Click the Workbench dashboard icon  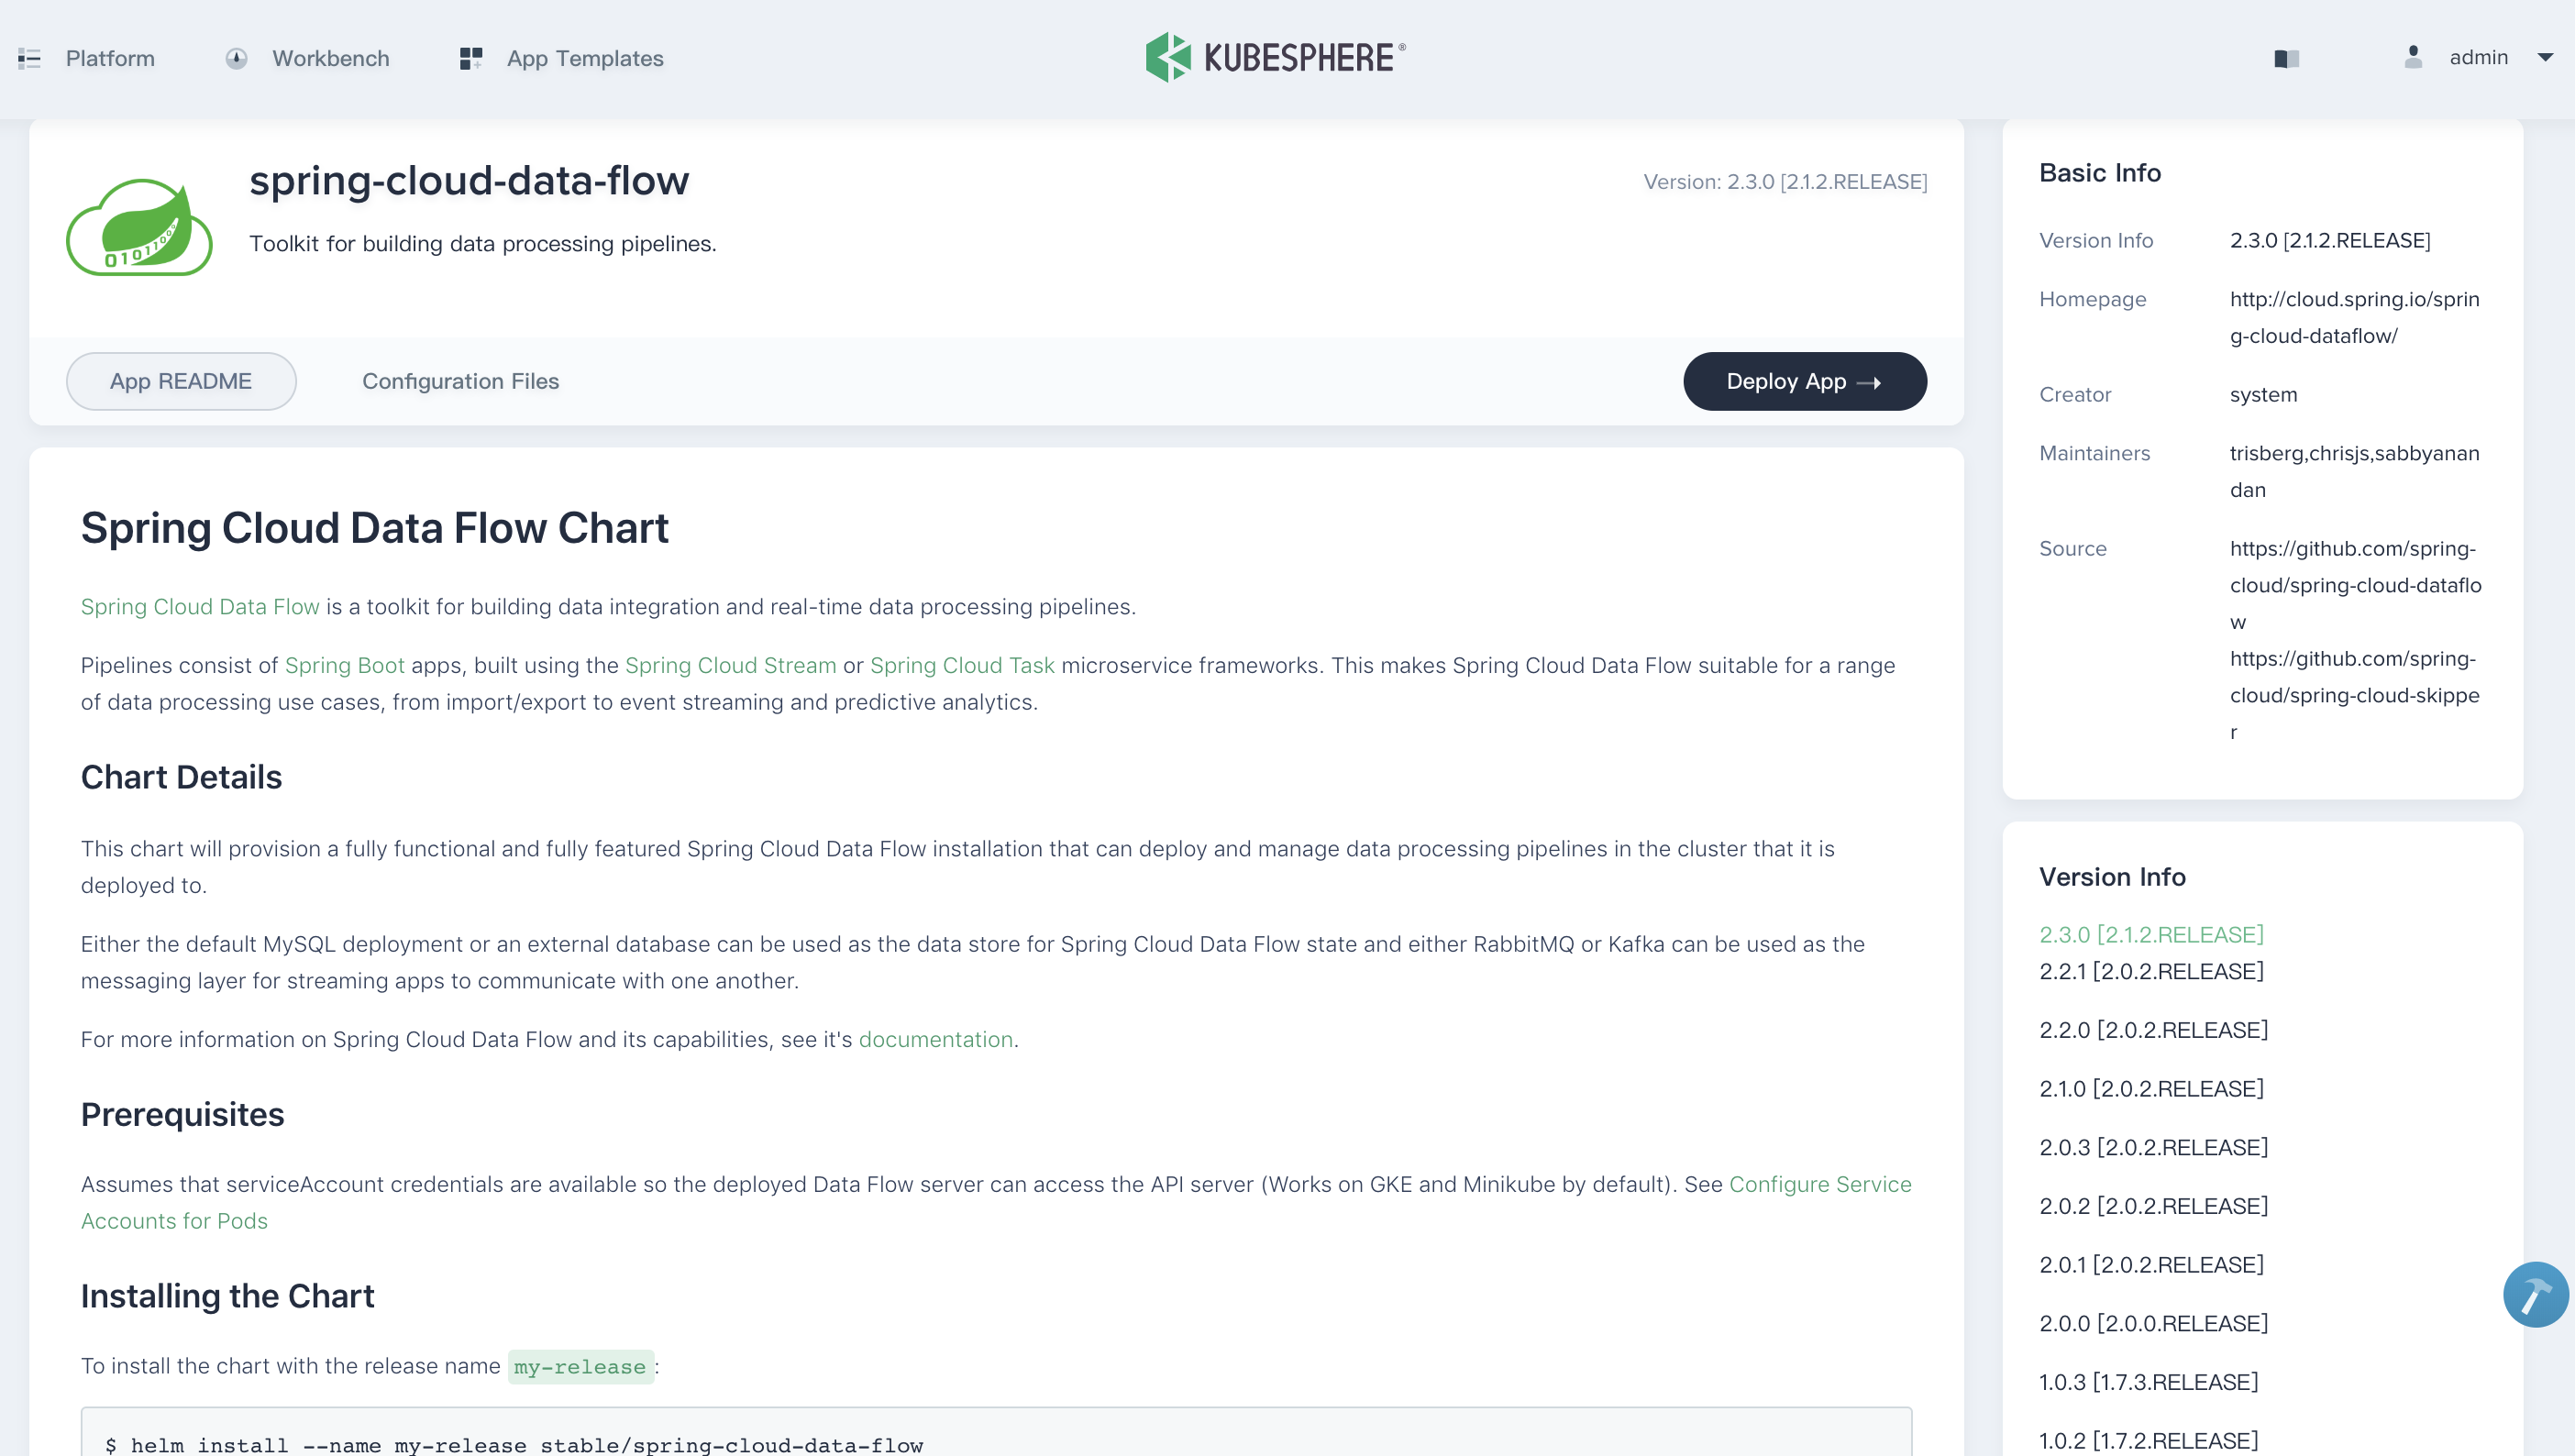point(236,58)
